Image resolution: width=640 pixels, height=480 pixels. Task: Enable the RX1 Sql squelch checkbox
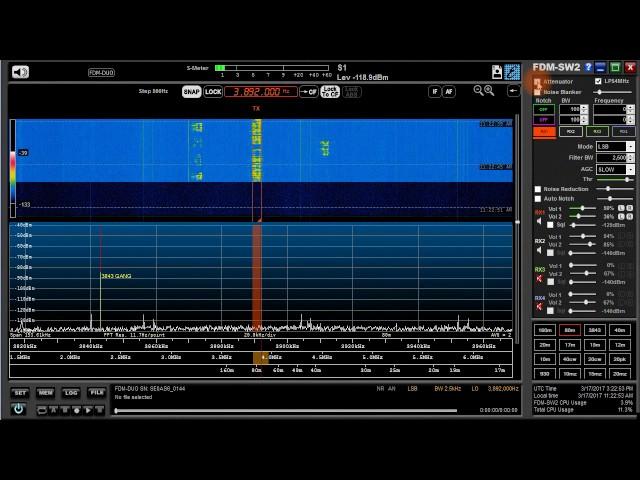click(550, 225)
